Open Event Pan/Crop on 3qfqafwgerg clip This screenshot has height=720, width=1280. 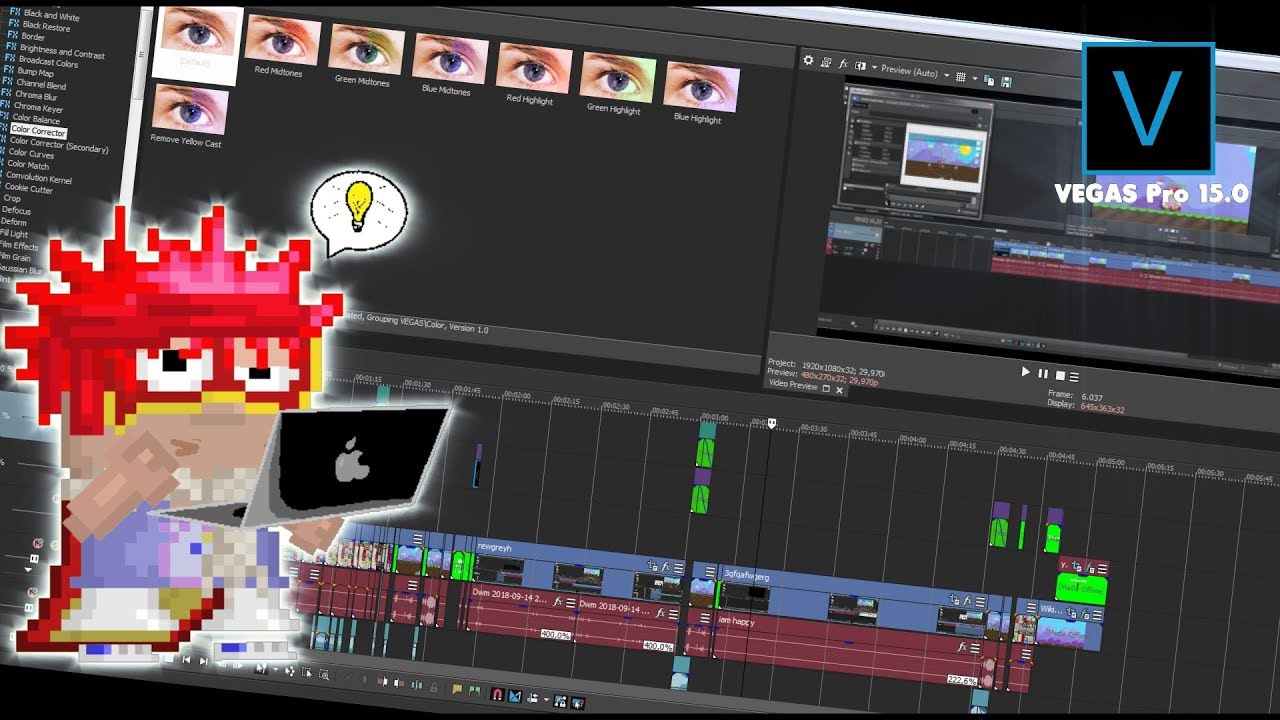[954, 599]
